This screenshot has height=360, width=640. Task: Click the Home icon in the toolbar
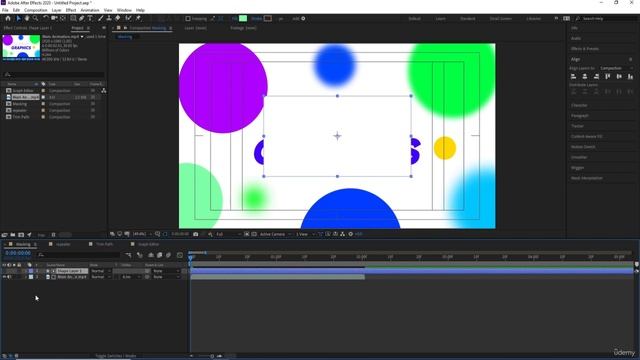tap(8, 18)
